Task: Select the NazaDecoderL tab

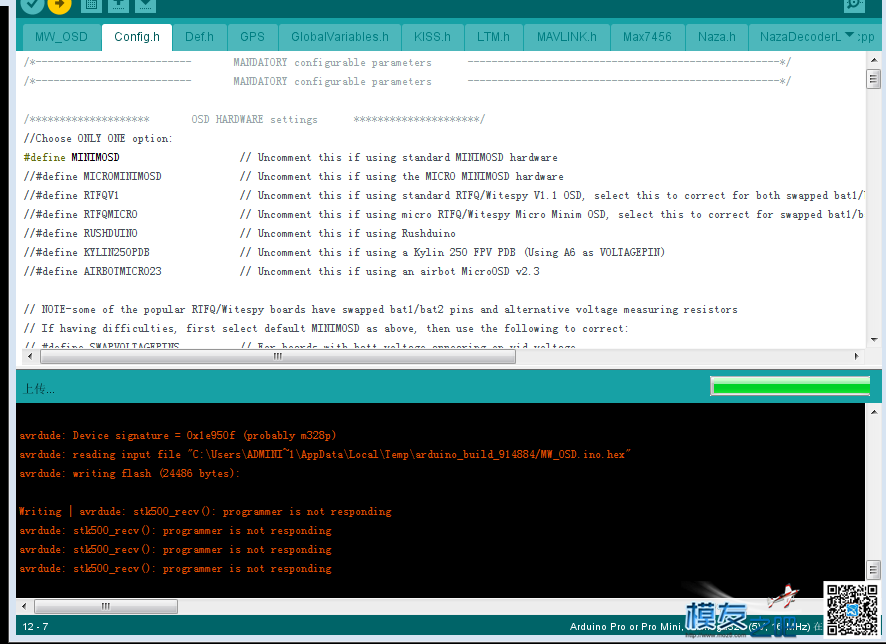Action: (x=801, y=37)
